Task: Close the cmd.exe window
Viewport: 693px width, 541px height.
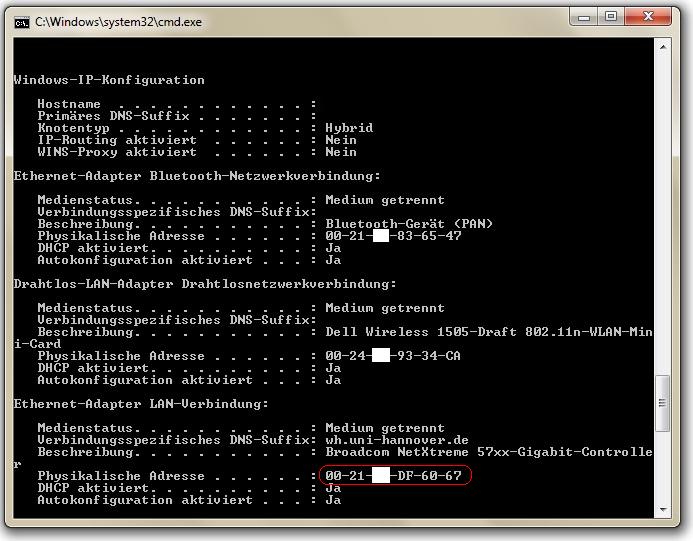Action: pyautogui.click(x=648, y=17)
